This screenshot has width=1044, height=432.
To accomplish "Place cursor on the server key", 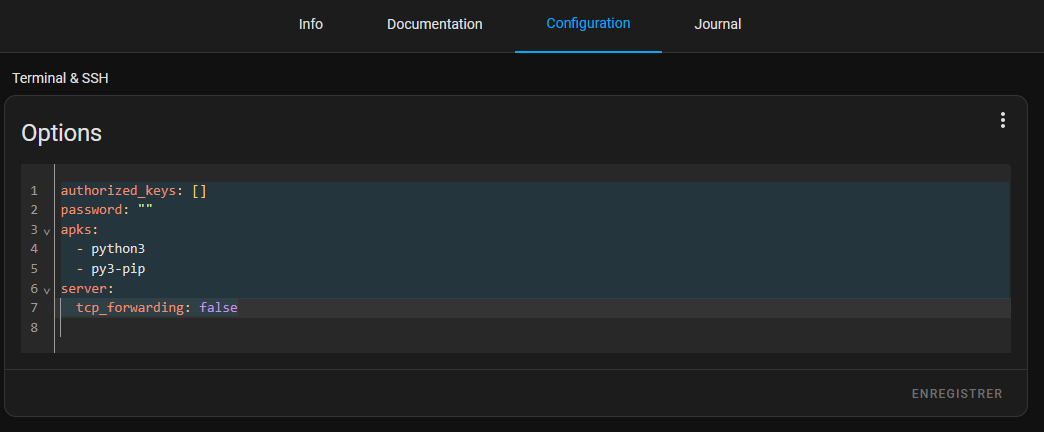I will point(84,289).
